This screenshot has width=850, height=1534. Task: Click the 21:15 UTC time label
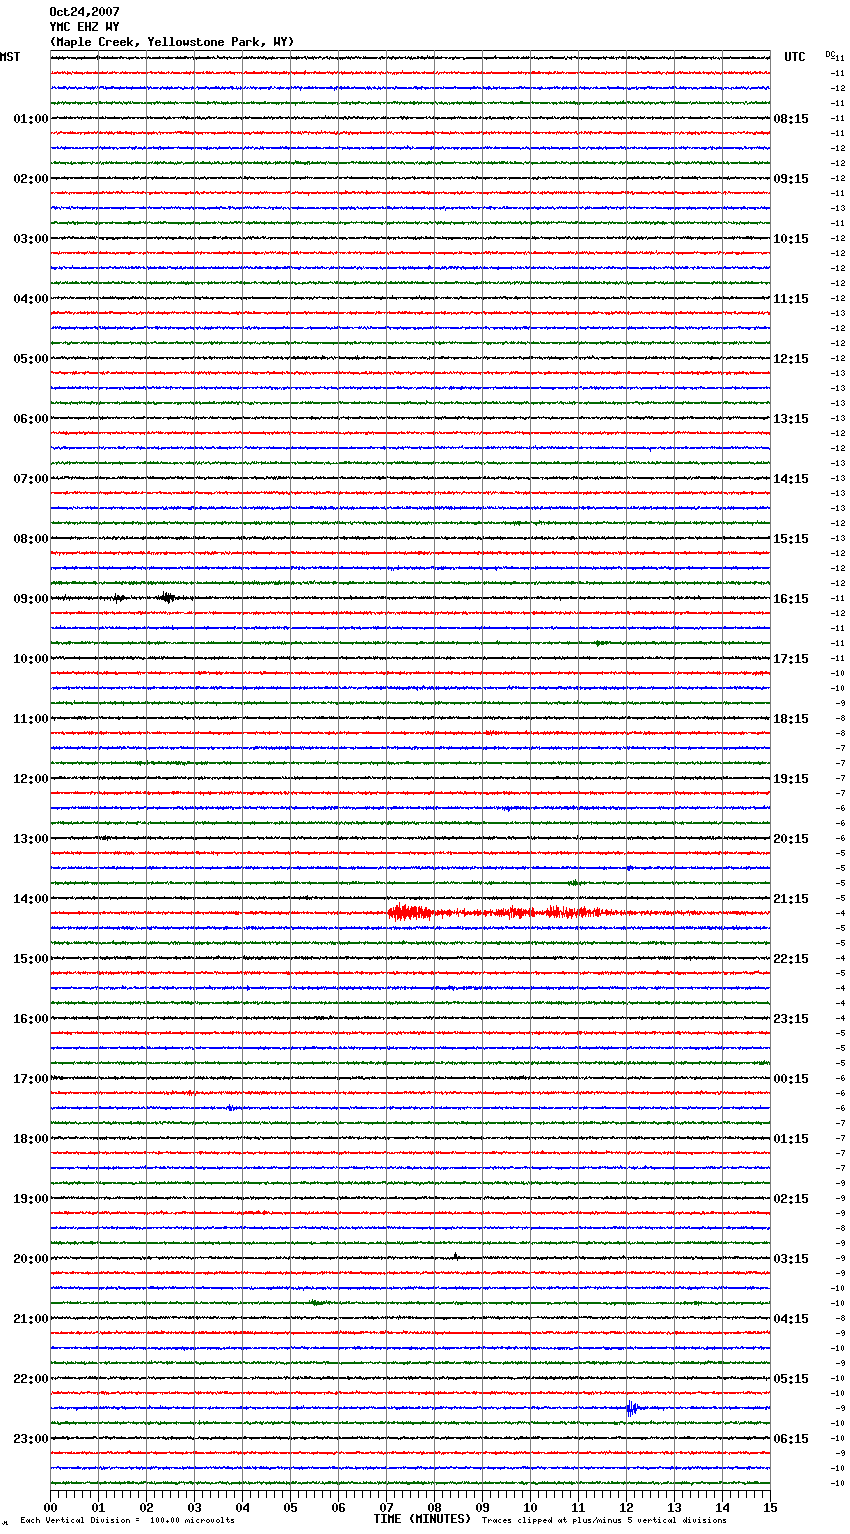pyautogui.click(x=791, y=899)
